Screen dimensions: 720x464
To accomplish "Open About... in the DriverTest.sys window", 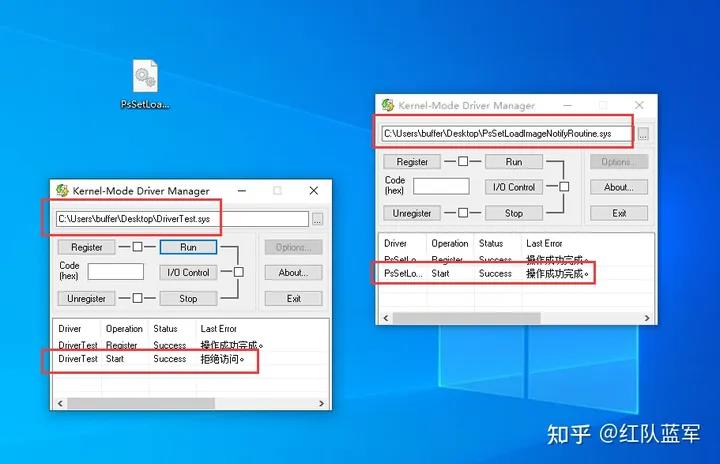I will (x=293, y=272).
